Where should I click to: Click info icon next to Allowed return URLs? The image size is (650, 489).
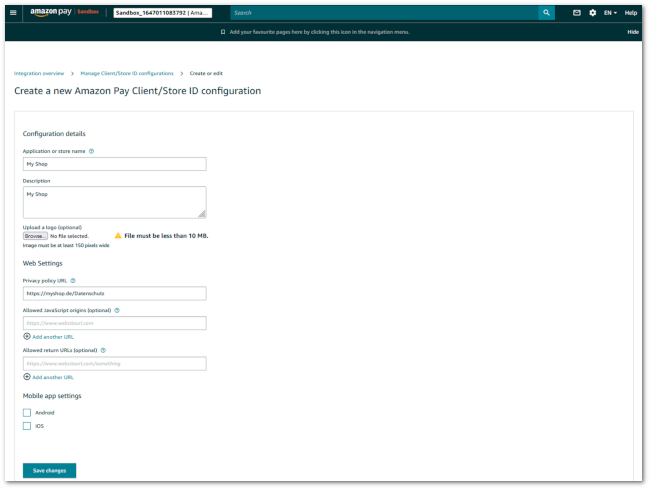click(x=103, y=350)
